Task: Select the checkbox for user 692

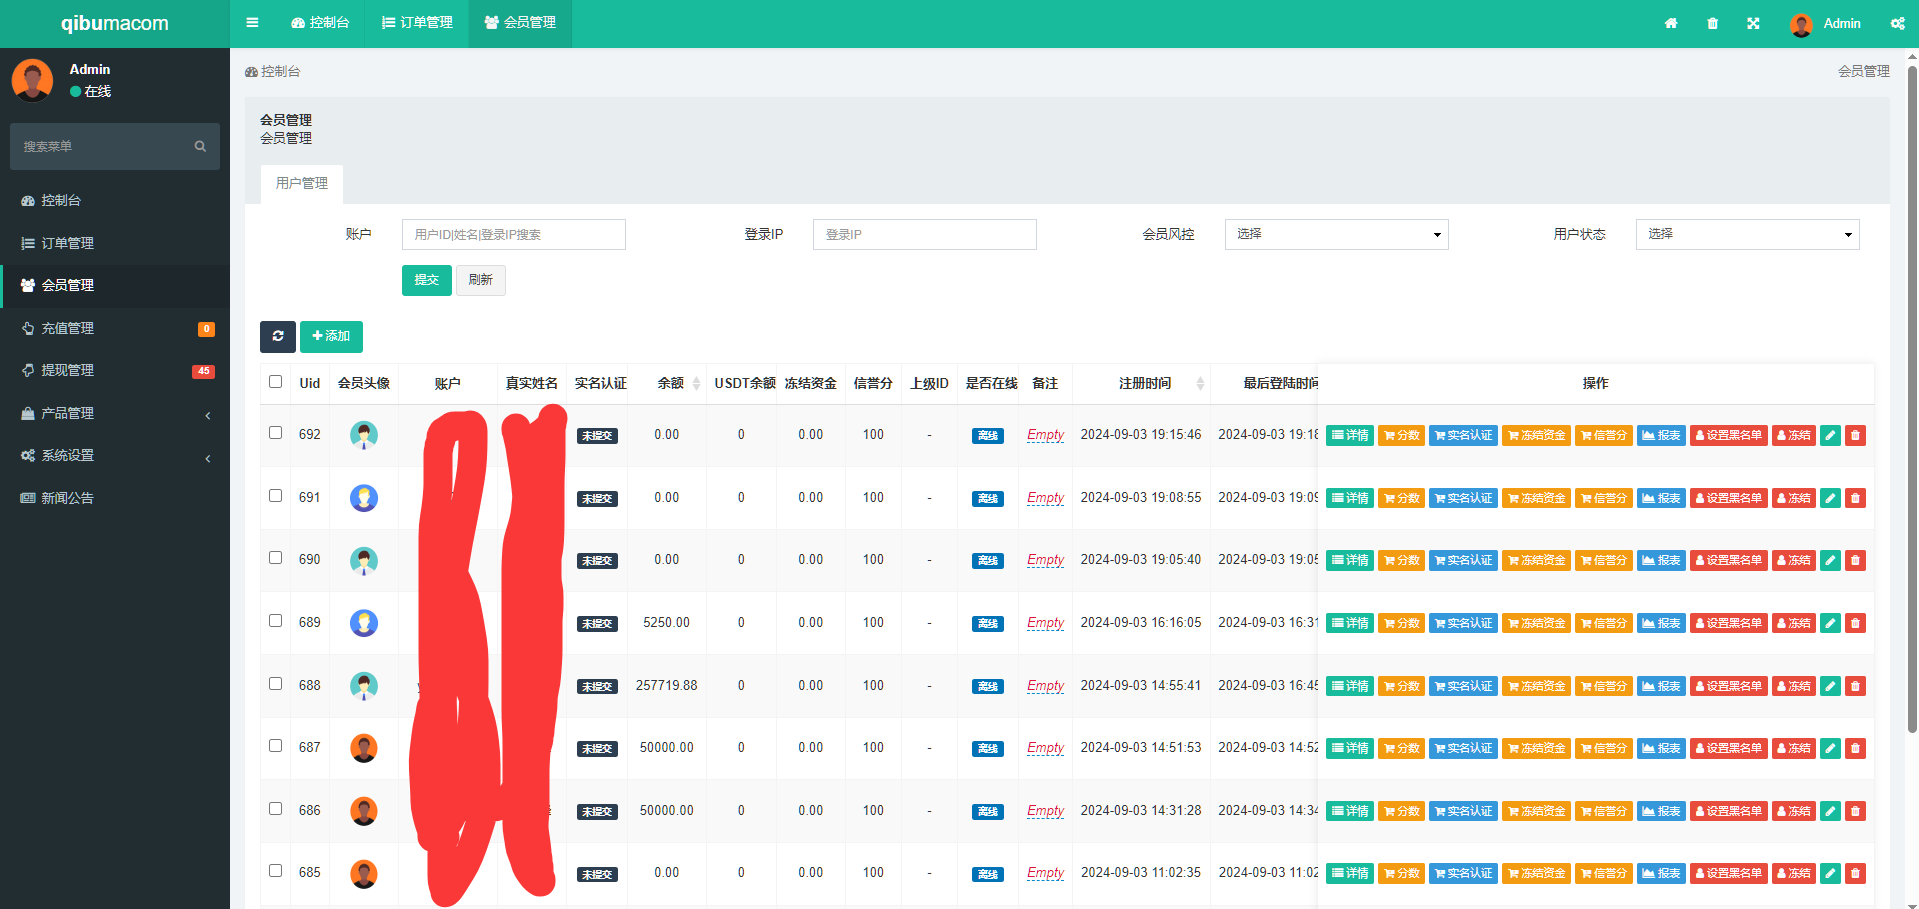Action: pyautogui.click(x=276, y=433)
